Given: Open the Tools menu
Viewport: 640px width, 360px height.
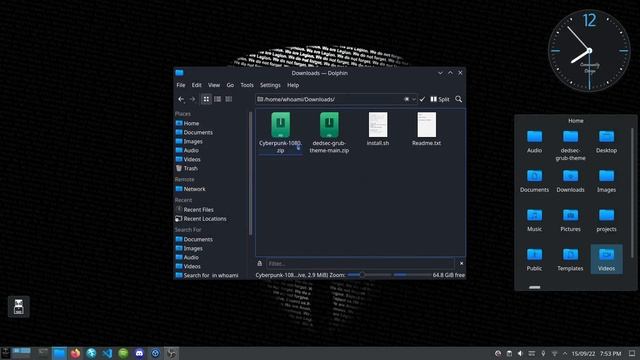Looking at the screenshot, I should [x=247, y=85].
